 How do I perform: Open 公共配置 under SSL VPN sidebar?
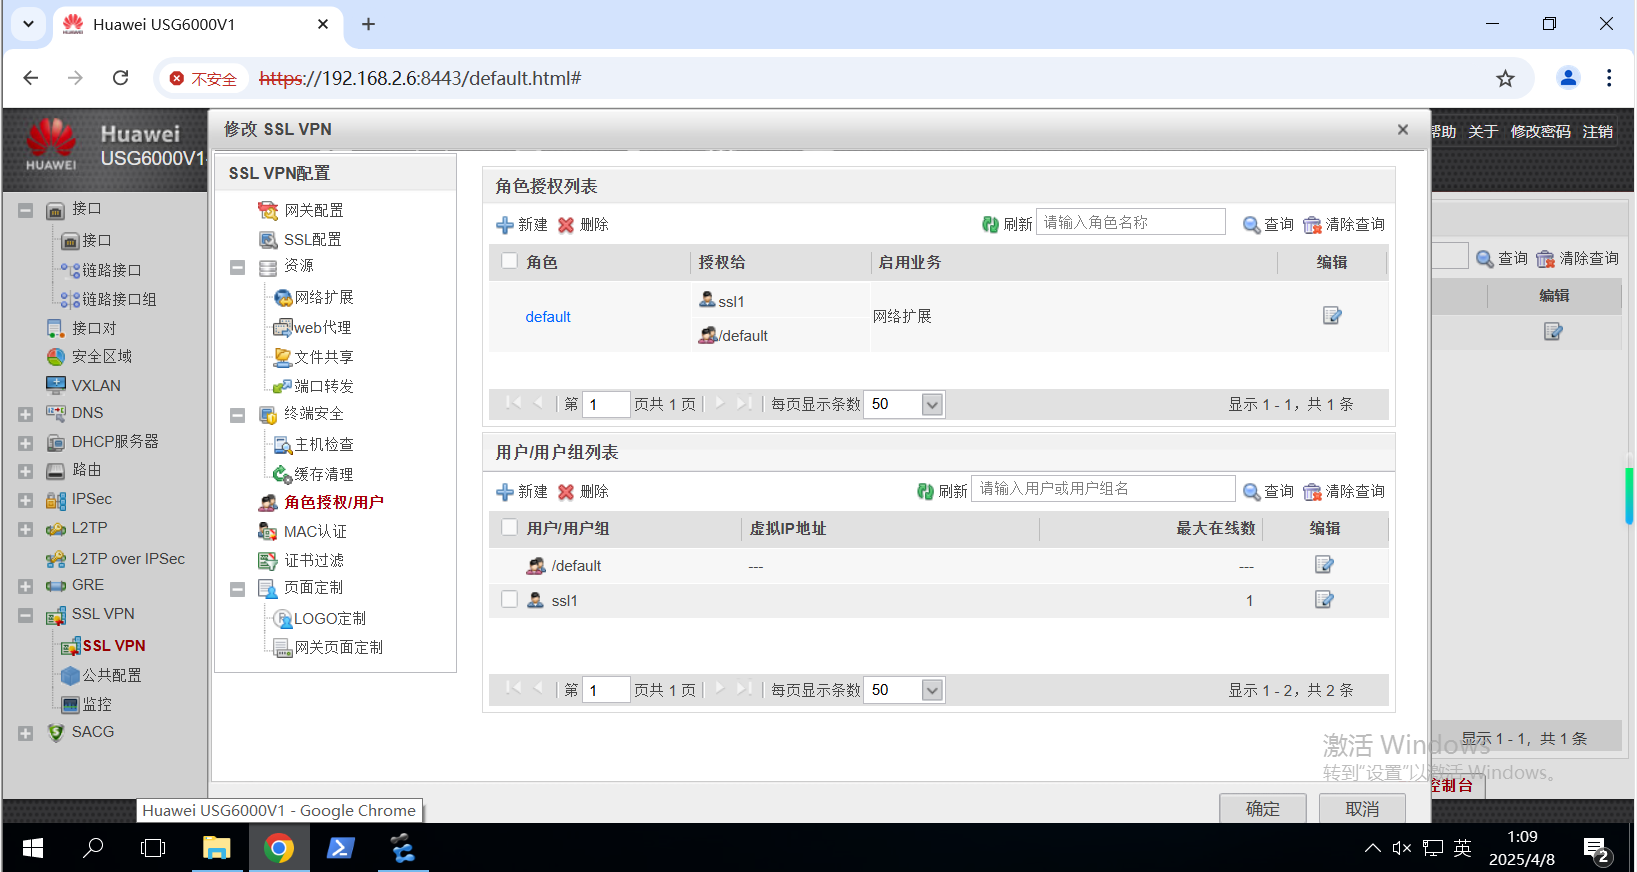click(x=101, y=676)
